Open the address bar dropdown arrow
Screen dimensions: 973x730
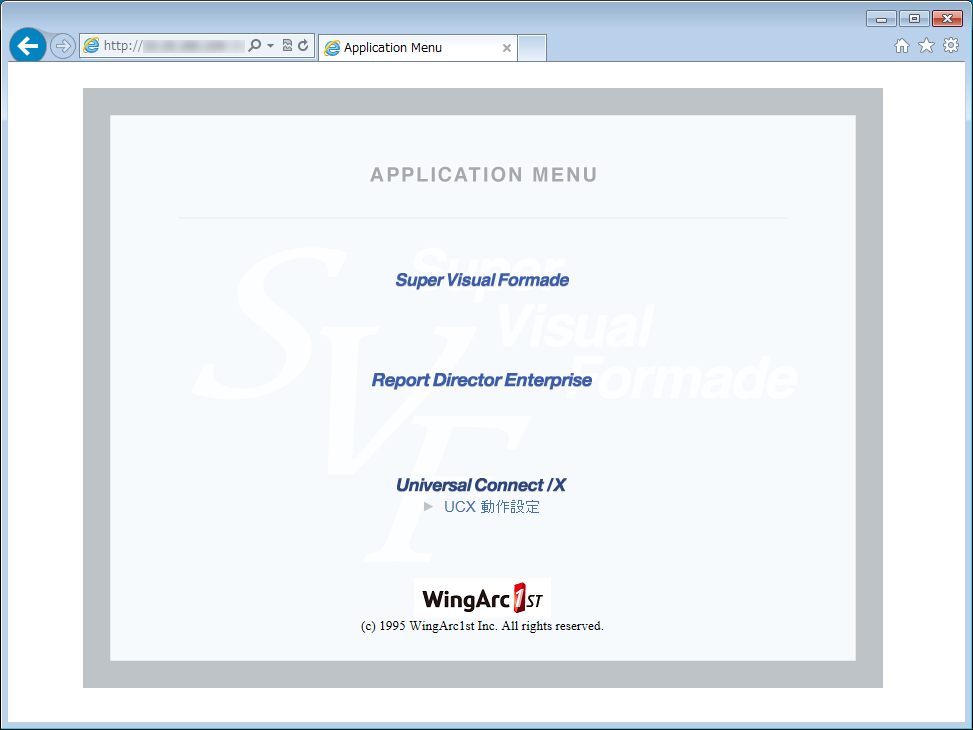(x=270, y=45)
